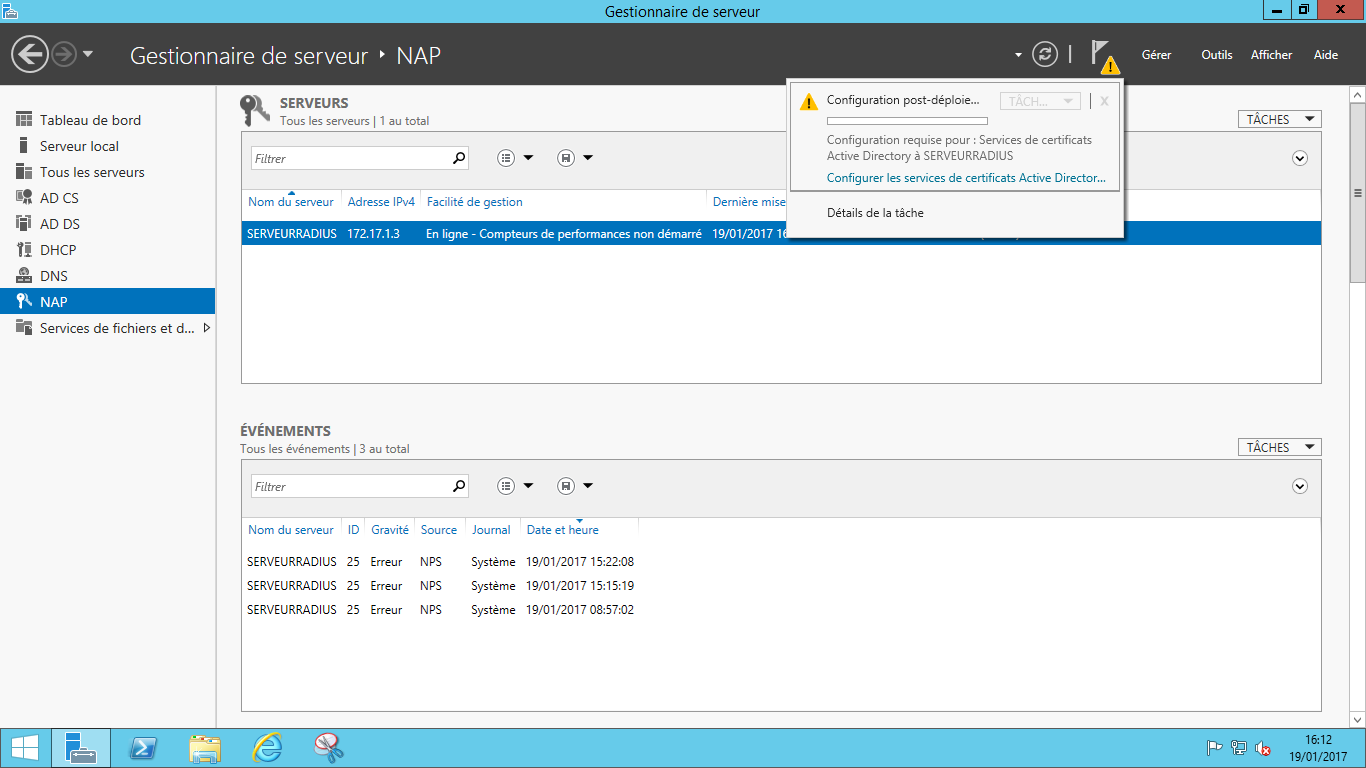The width and height of the screenshot is (1366, 768).
Task: Expand Services de fichiers sidebar arrow
Action: (x=207, y=328)
